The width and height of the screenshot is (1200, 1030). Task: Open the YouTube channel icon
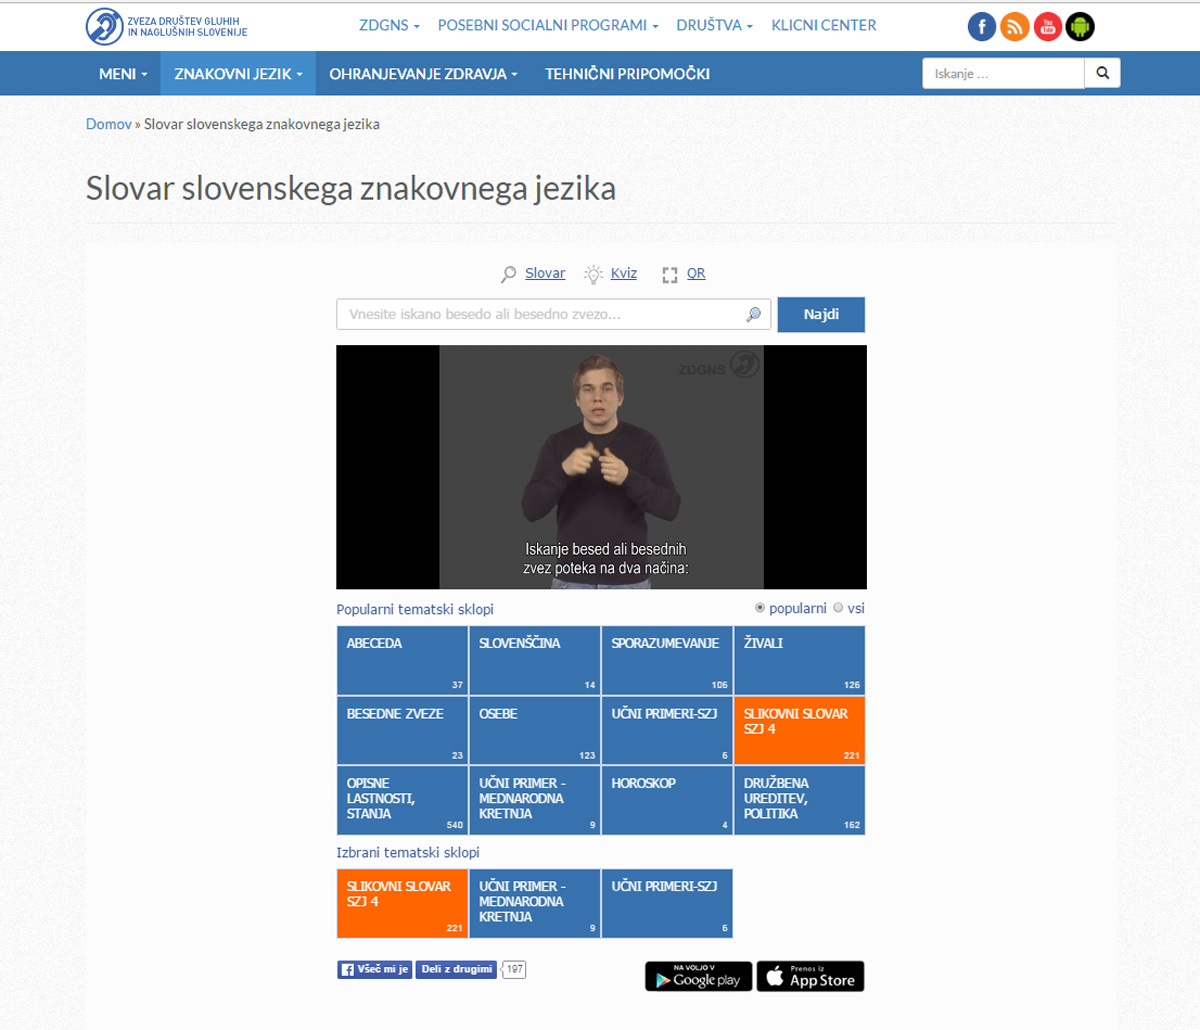[x=1047, y=27]
